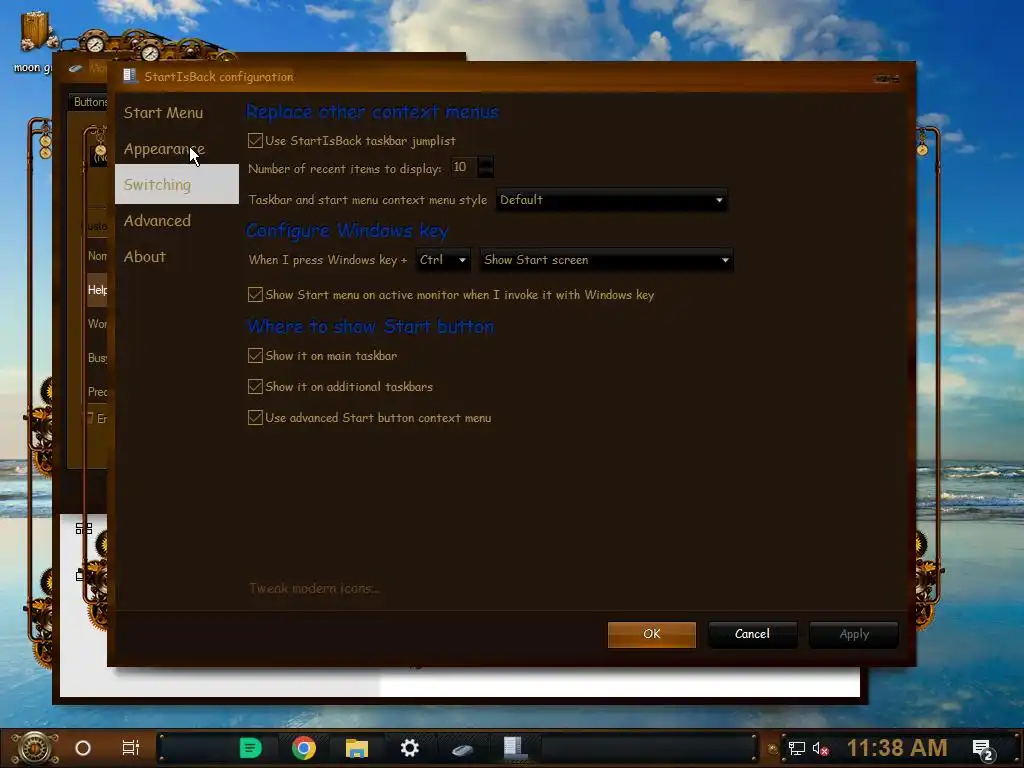
Task: Click When I press Windows key label
Action: point(328,260)
